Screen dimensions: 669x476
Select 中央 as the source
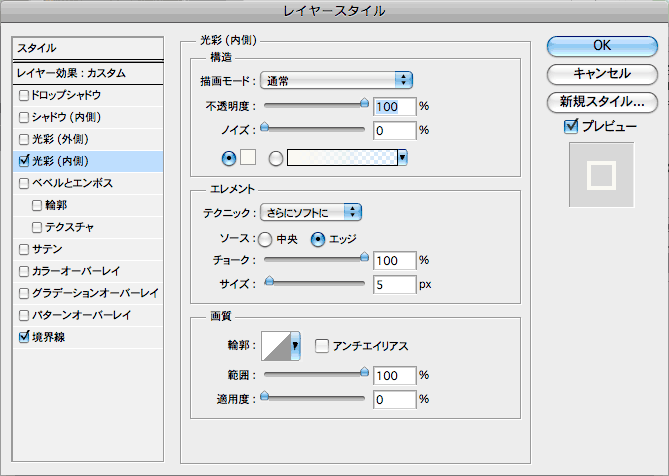(x=265, y=240)
